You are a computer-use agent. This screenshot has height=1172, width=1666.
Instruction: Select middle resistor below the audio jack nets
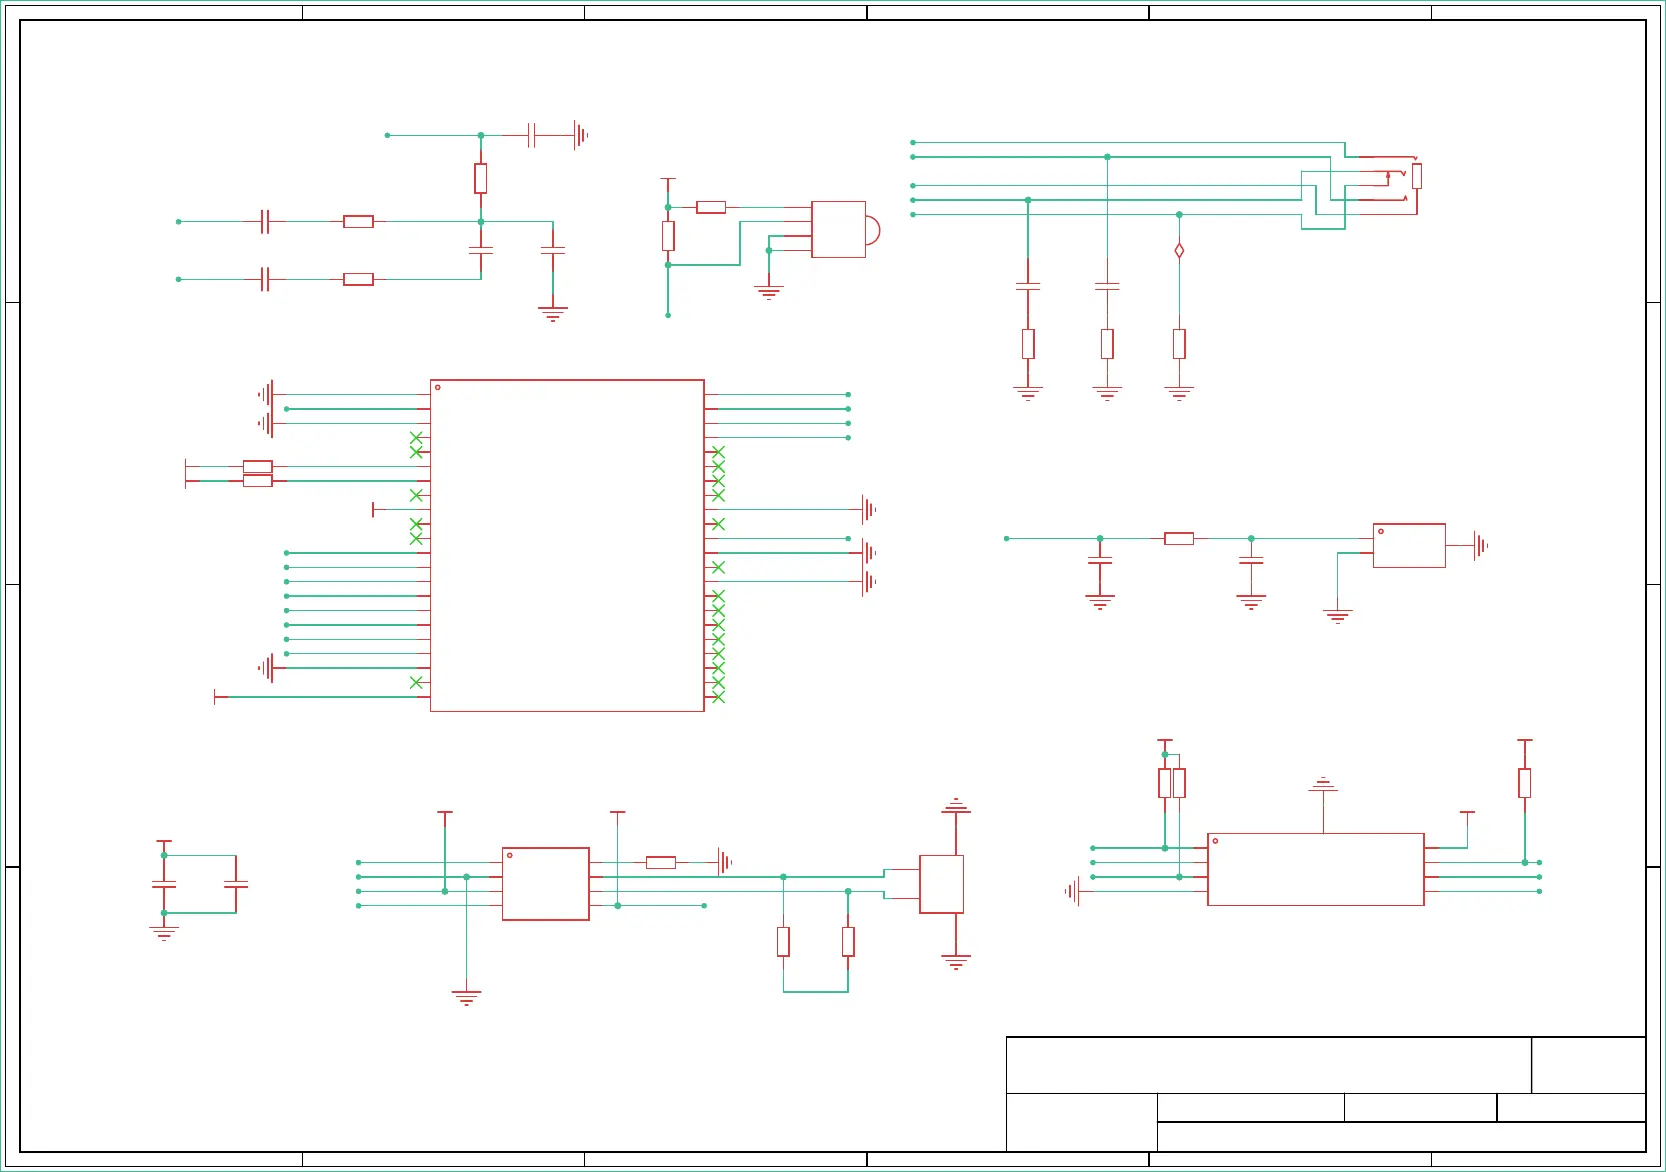coord(1107,344)
